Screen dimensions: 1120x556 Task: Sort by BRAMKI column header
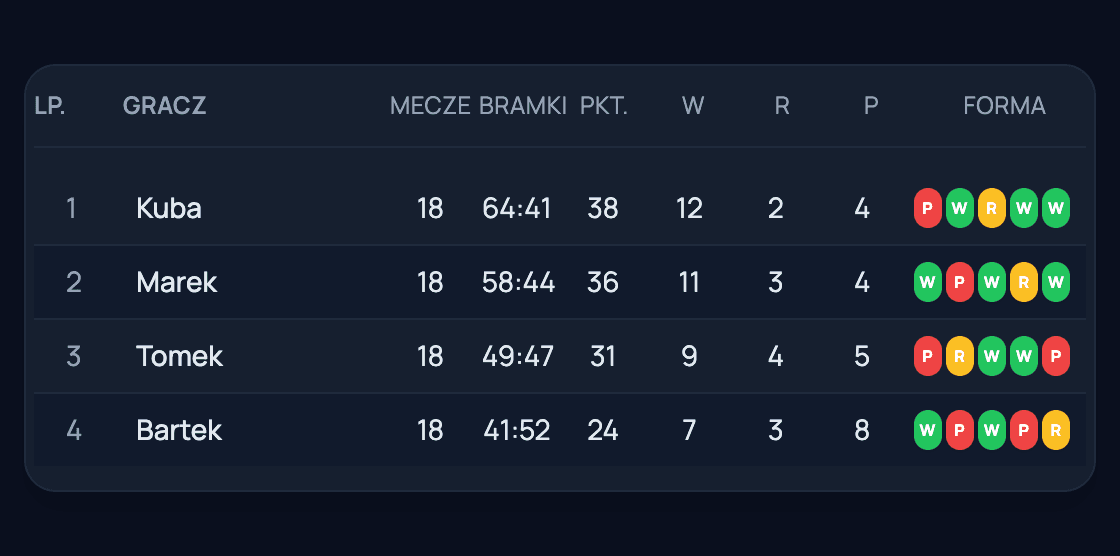point(523,106)
